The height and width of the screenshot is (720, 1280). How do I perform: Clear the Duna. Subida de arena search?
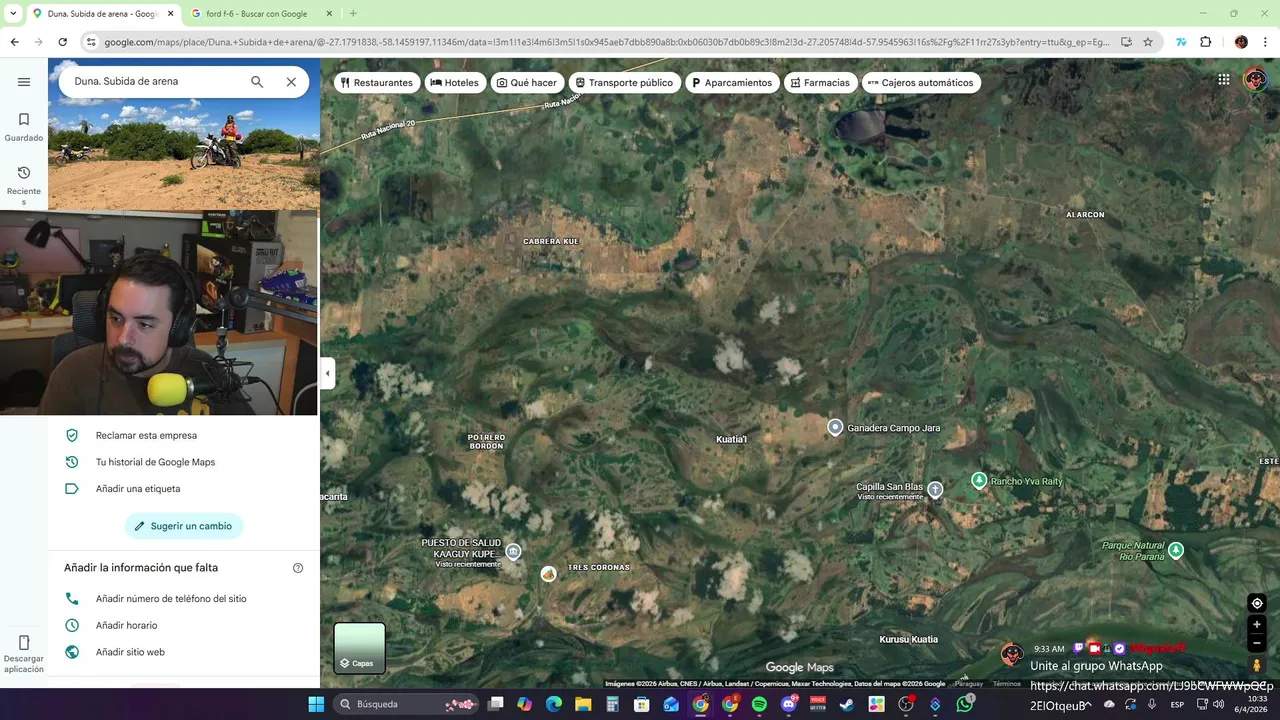tap(291, 82)
